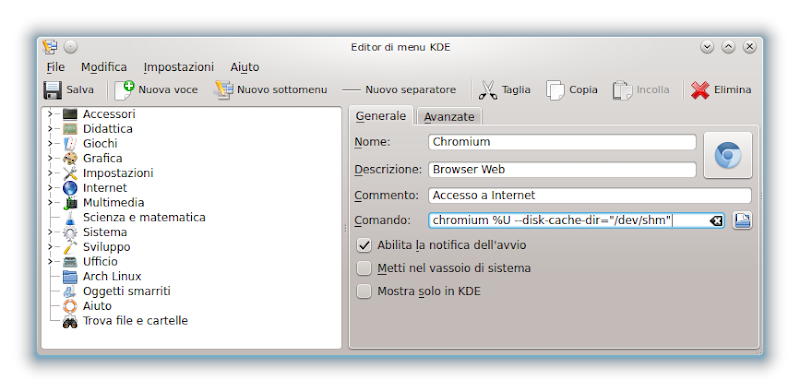Open the Impostazioni menu
This screenshot has height=392, width=800.
click(179, 67)
